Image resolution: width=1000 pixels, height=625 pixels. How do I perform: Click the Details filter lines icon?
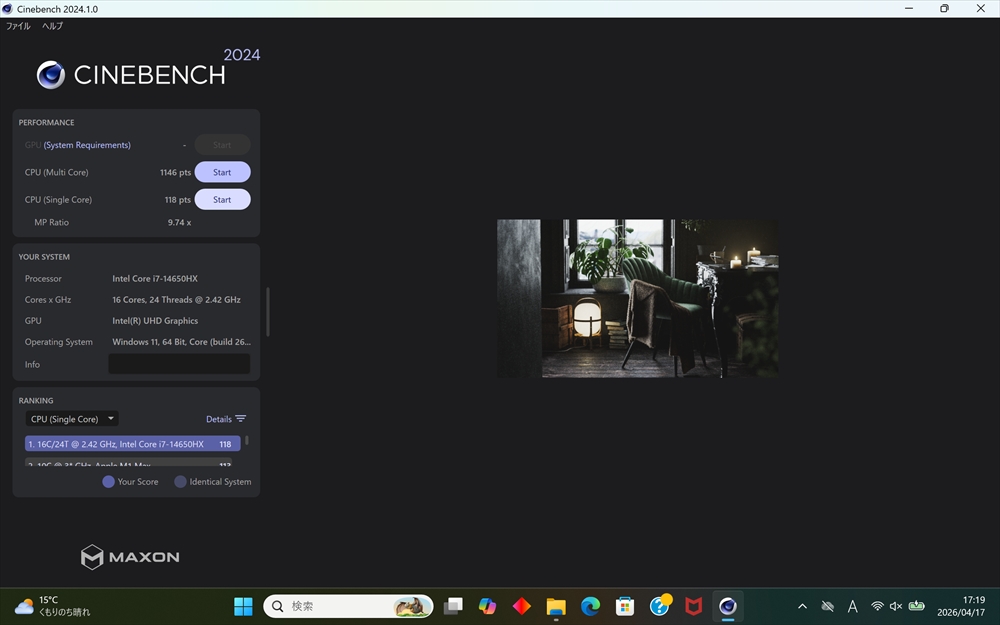240,419
